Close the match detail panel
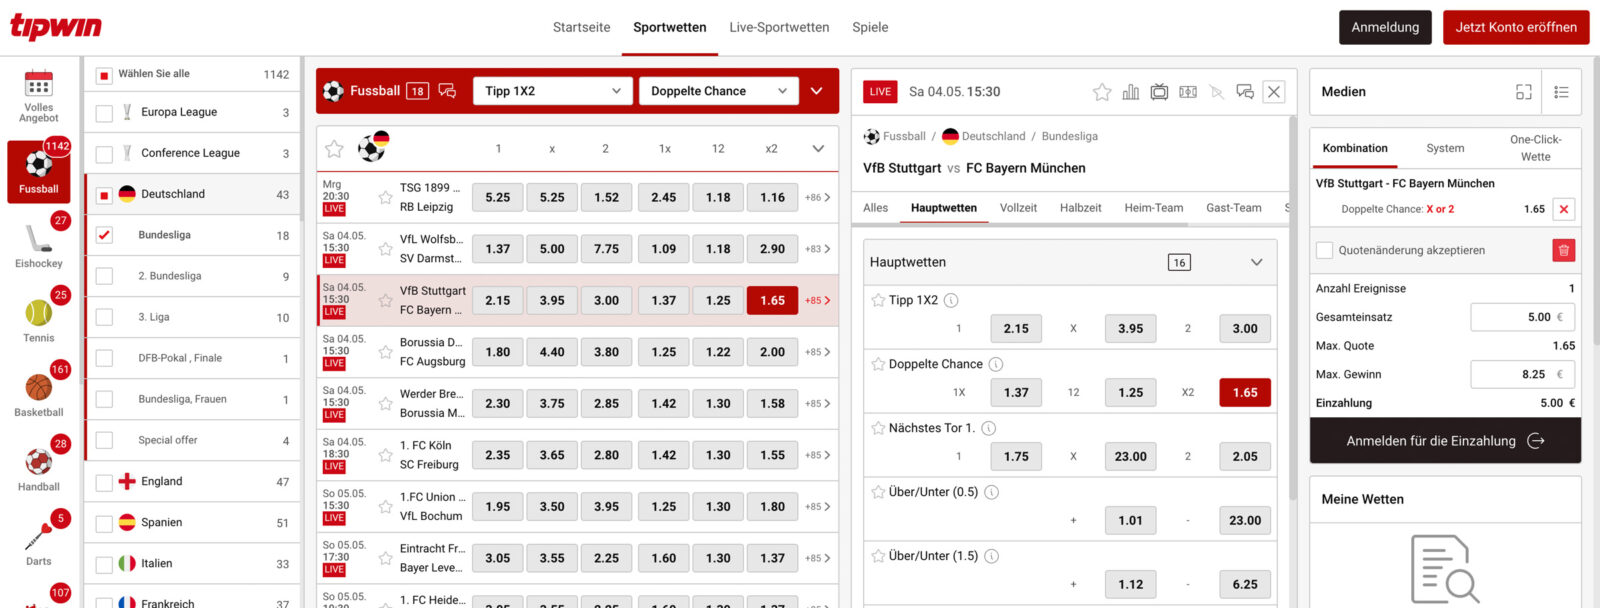Viewport: 1600px width, 608px height. [1274, 92]
